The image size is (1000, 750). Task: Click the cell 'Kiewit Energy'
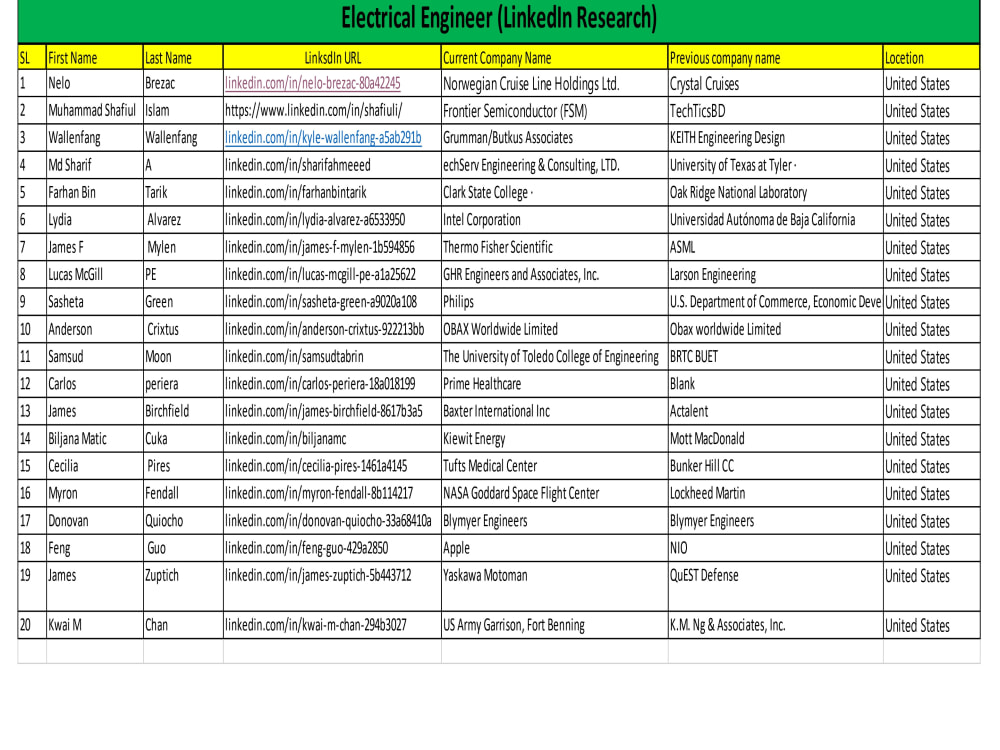click(554, 439)
